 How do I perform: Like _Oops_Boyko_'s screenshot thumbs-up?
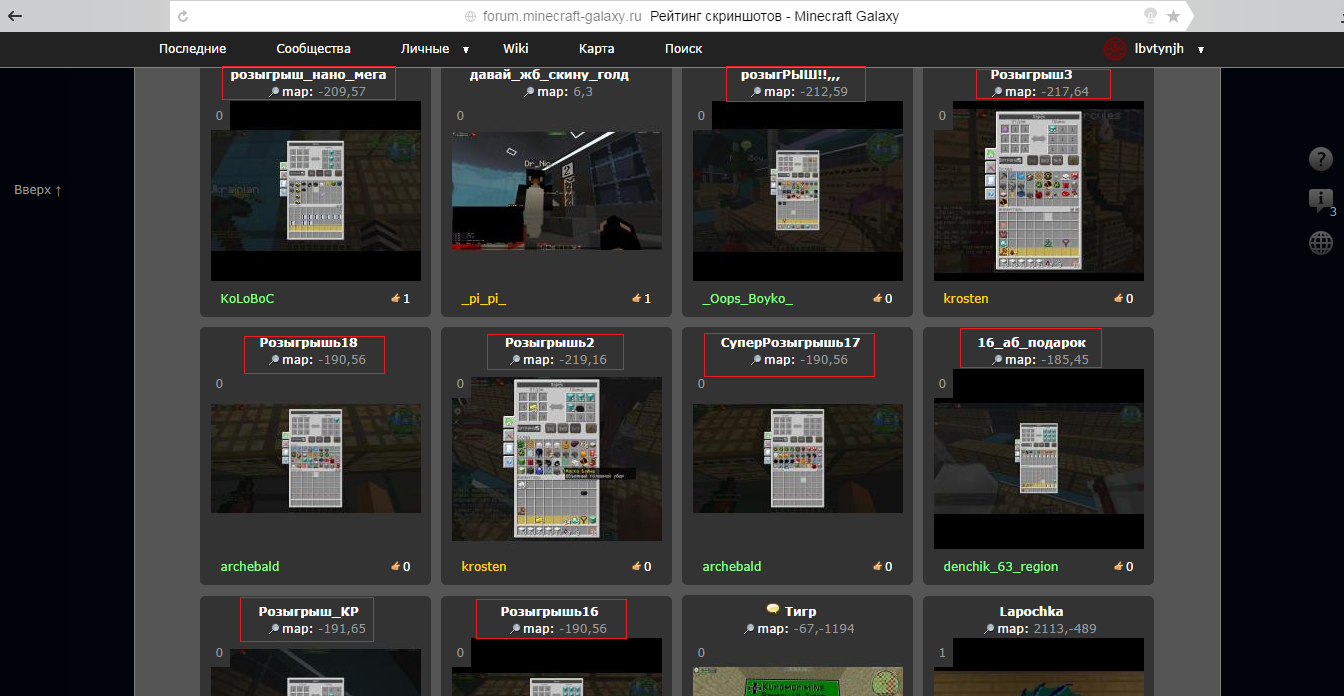pos(877,298)
